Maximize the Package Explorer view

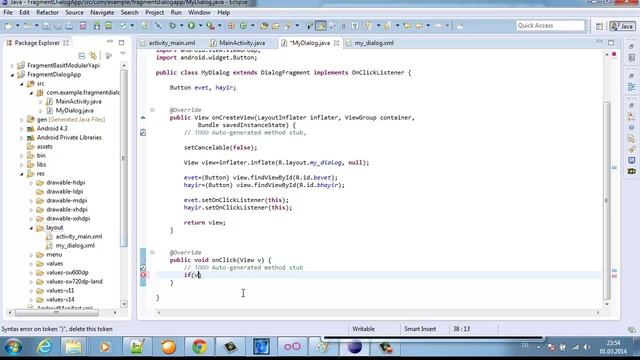(x=122, y=42)
